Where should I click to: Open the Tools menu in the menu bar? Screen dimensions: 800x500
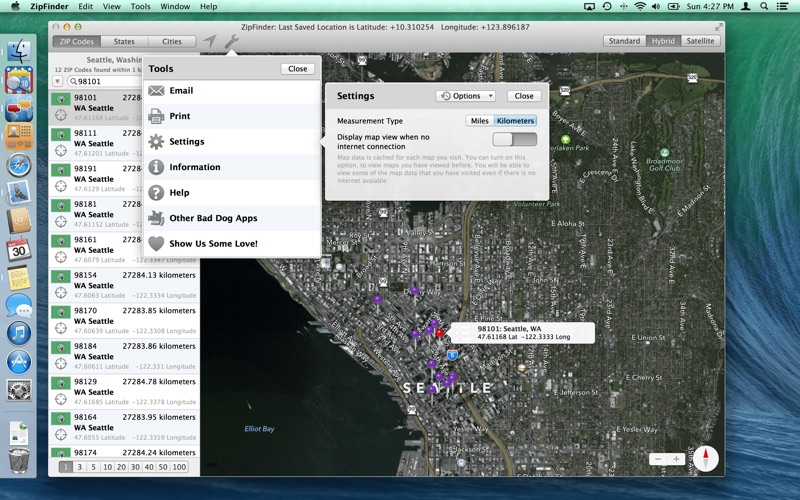[x=140, y=6]
